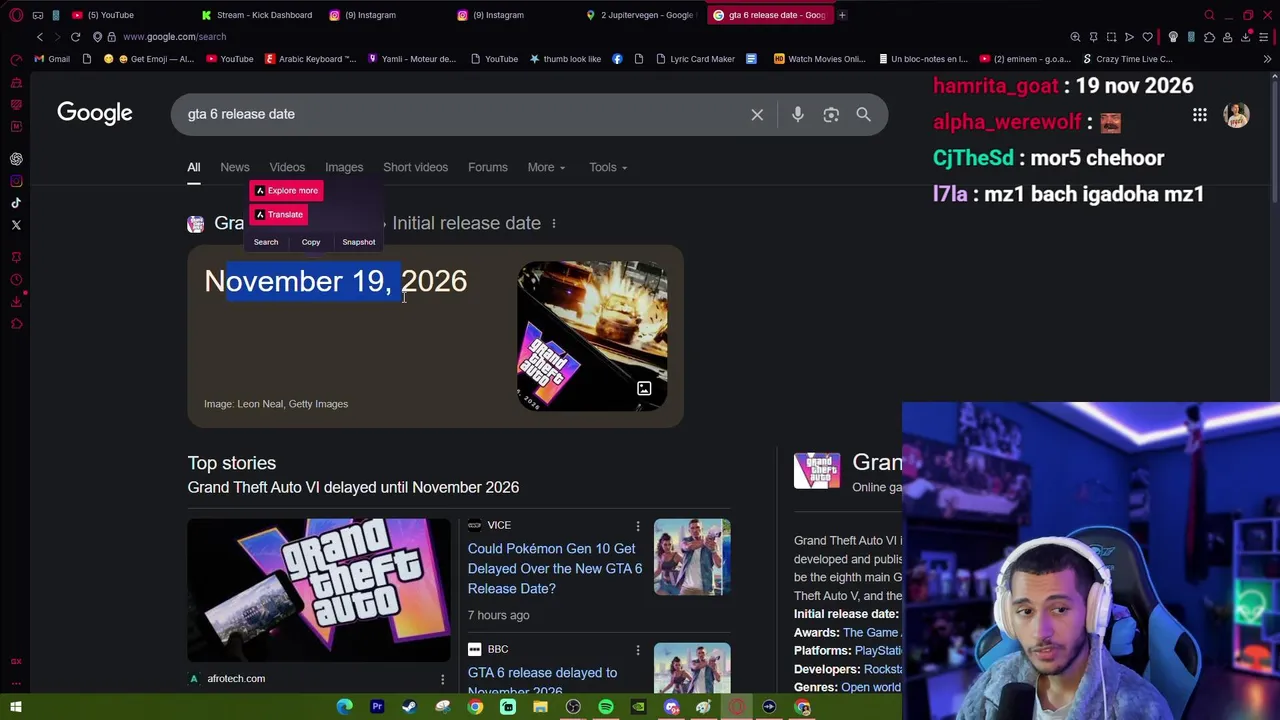The height and width of the screenshot is (720, 1280).
Task: Open the Pokémon Gen 10 delay article
Action: click(x=555, y=569)
